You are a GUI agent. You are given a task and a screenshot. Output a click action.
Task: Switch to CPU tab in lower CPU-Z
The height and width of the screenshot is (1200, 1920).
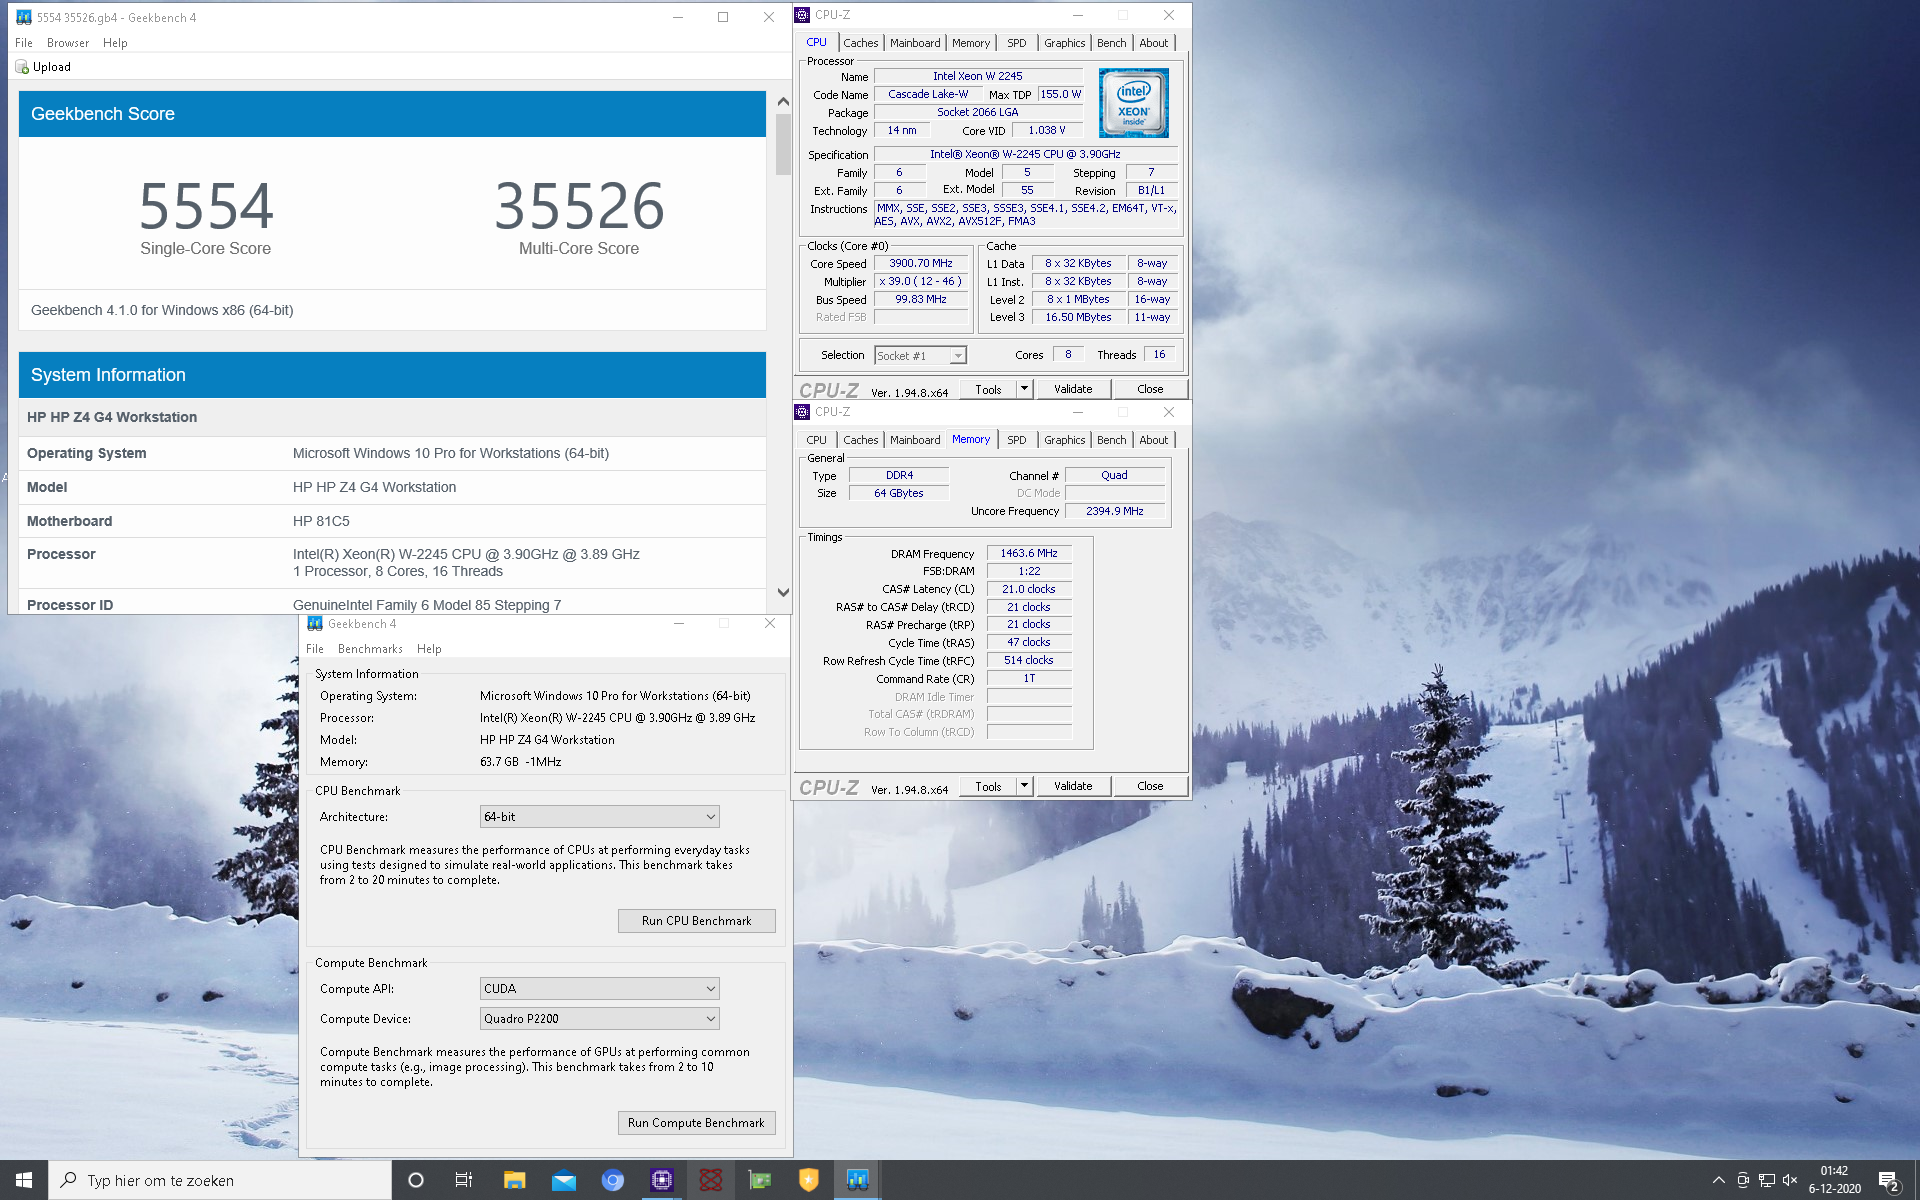click(817, 440)
